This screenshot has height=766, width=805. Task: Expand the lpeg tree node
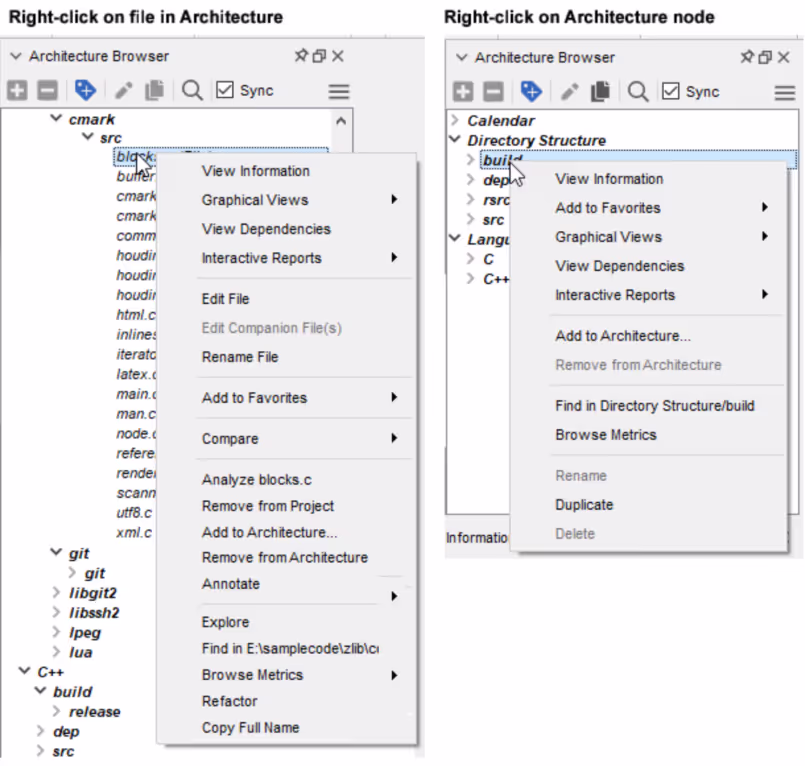pos(56,632)
